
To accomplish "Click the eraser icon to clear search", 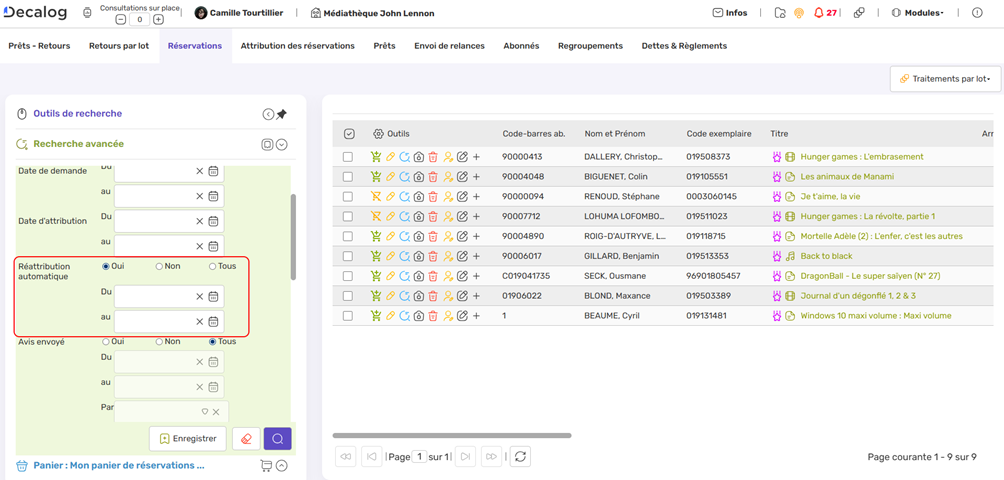I will 246,438.
